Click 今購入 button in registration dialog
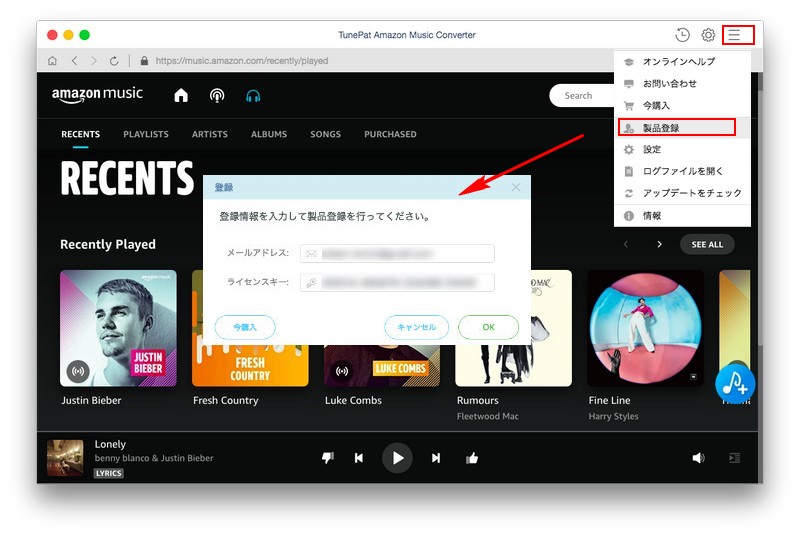800x536 pixels. point(245,327)
